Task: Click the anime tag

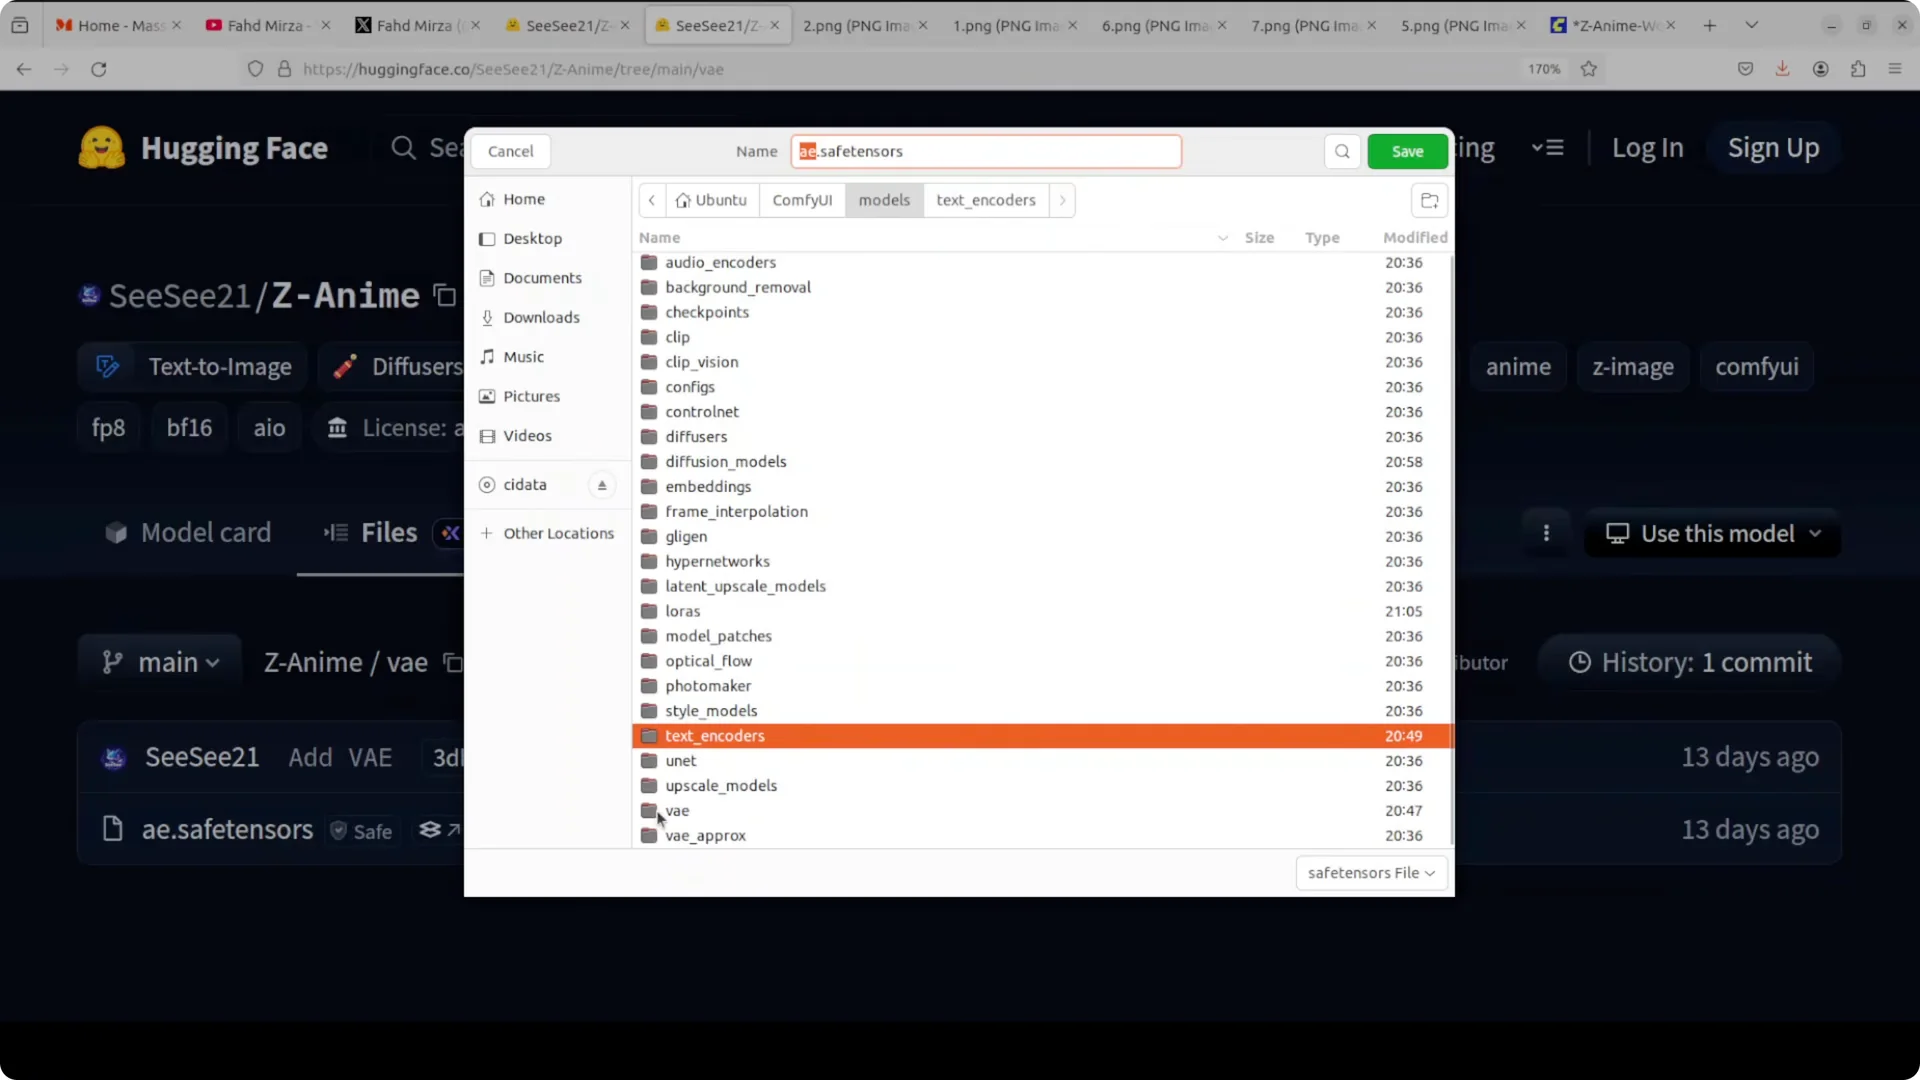Action: click(1518, 367)
